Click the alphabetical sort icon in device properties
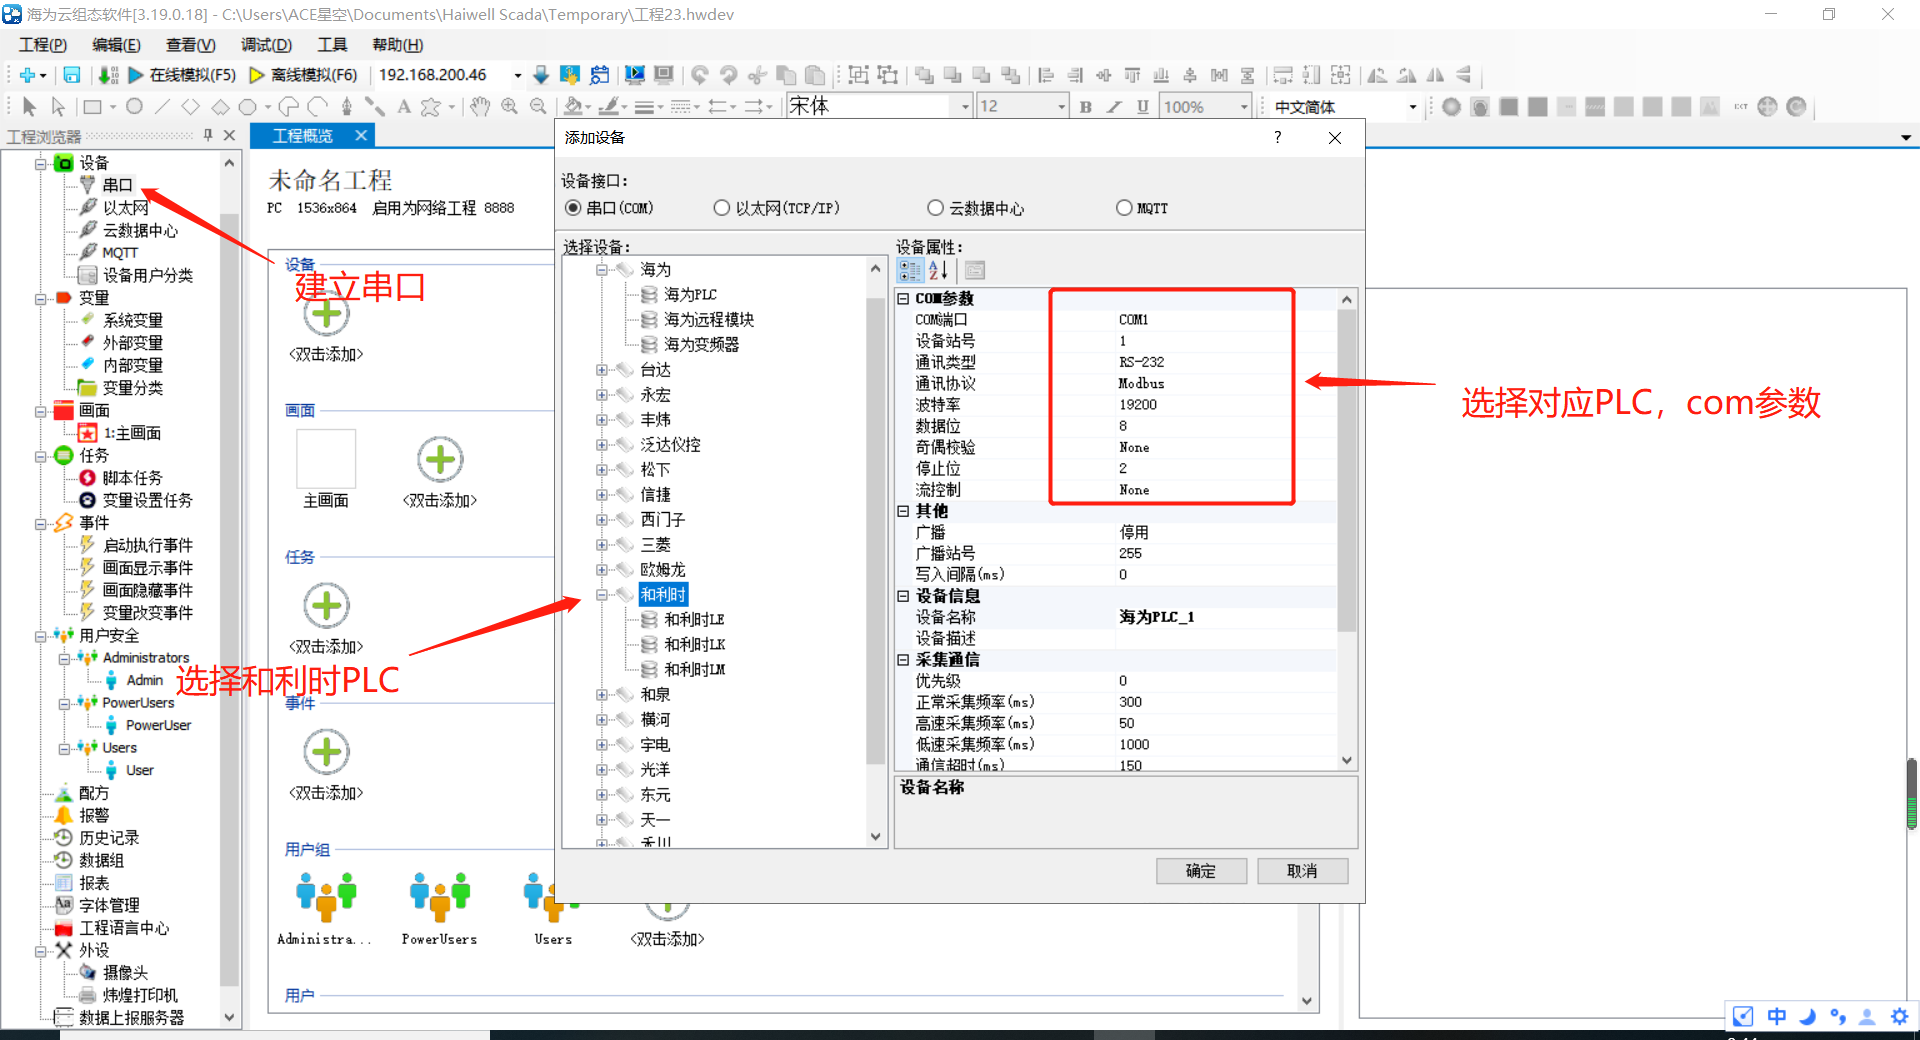This screenshot has width=1920, height=1040. tap(938, 270)
